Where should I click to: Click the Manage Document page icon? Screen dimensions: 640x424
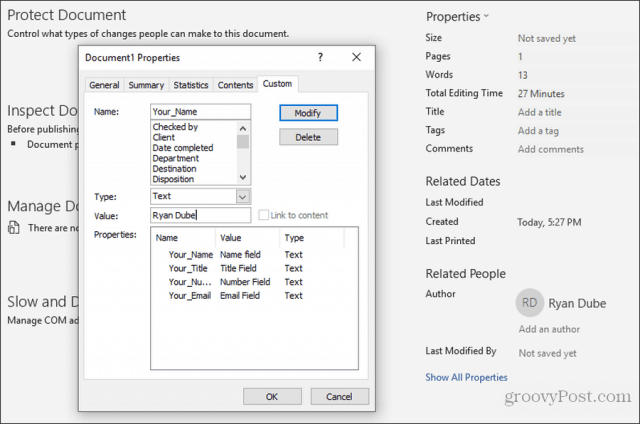coord(13,227)
